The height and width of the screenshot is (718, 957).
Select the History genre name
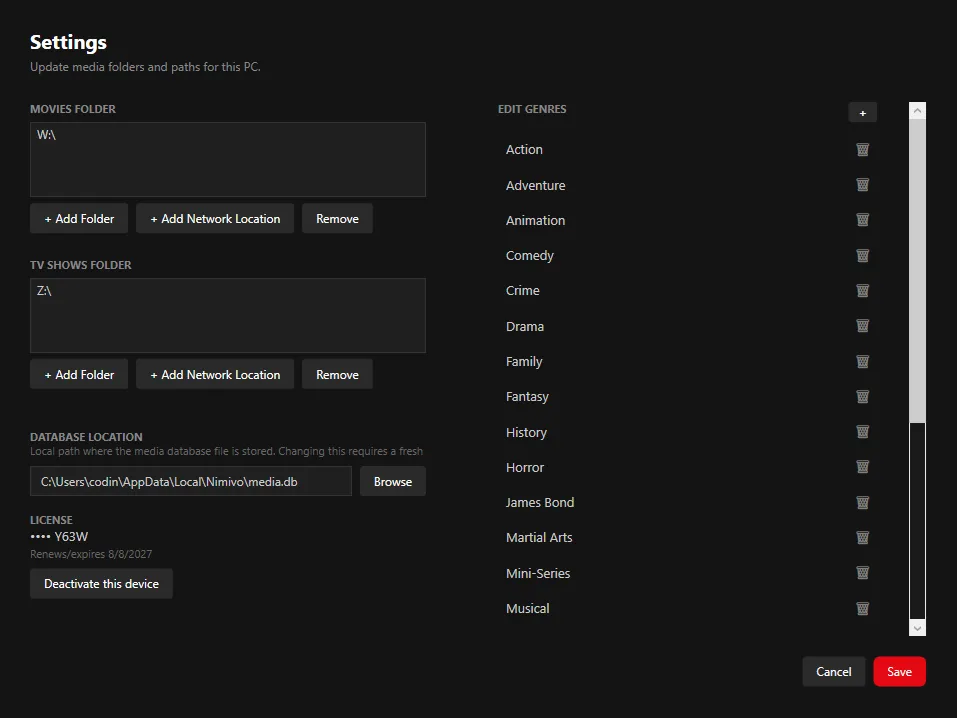click(526, 432)
